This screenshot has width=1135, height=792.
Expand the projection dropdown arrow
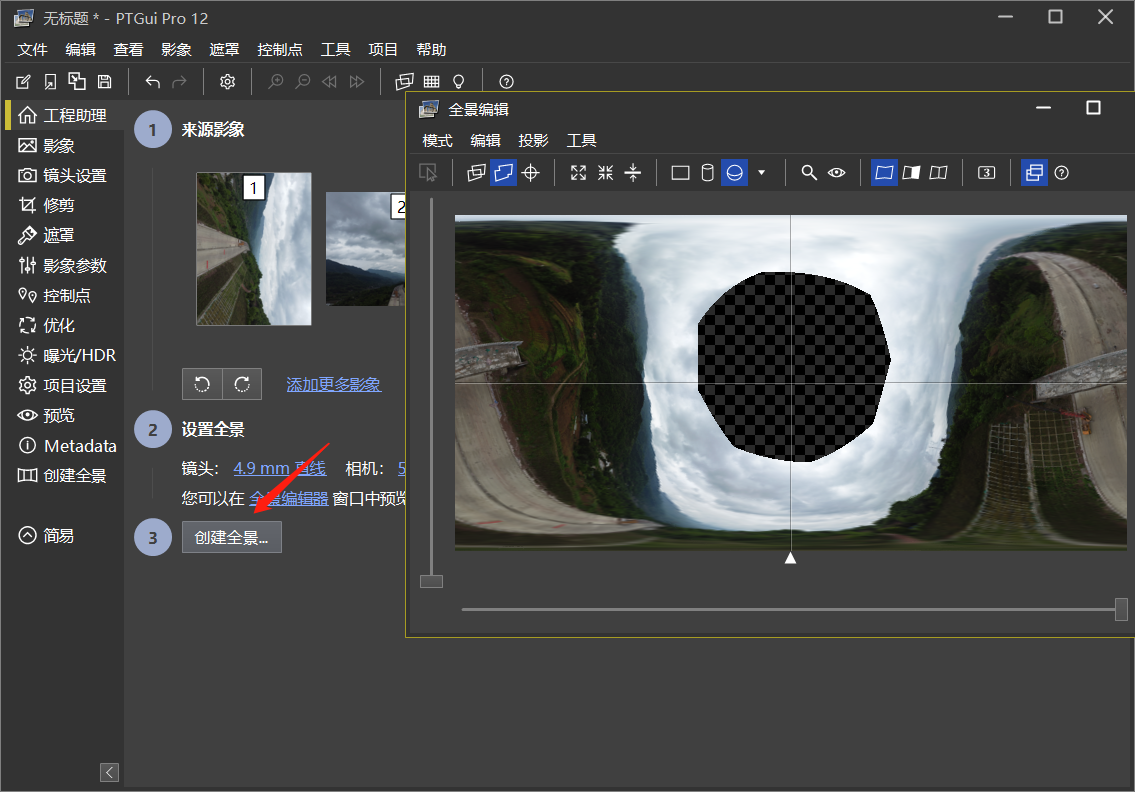(x=762, y=173)
